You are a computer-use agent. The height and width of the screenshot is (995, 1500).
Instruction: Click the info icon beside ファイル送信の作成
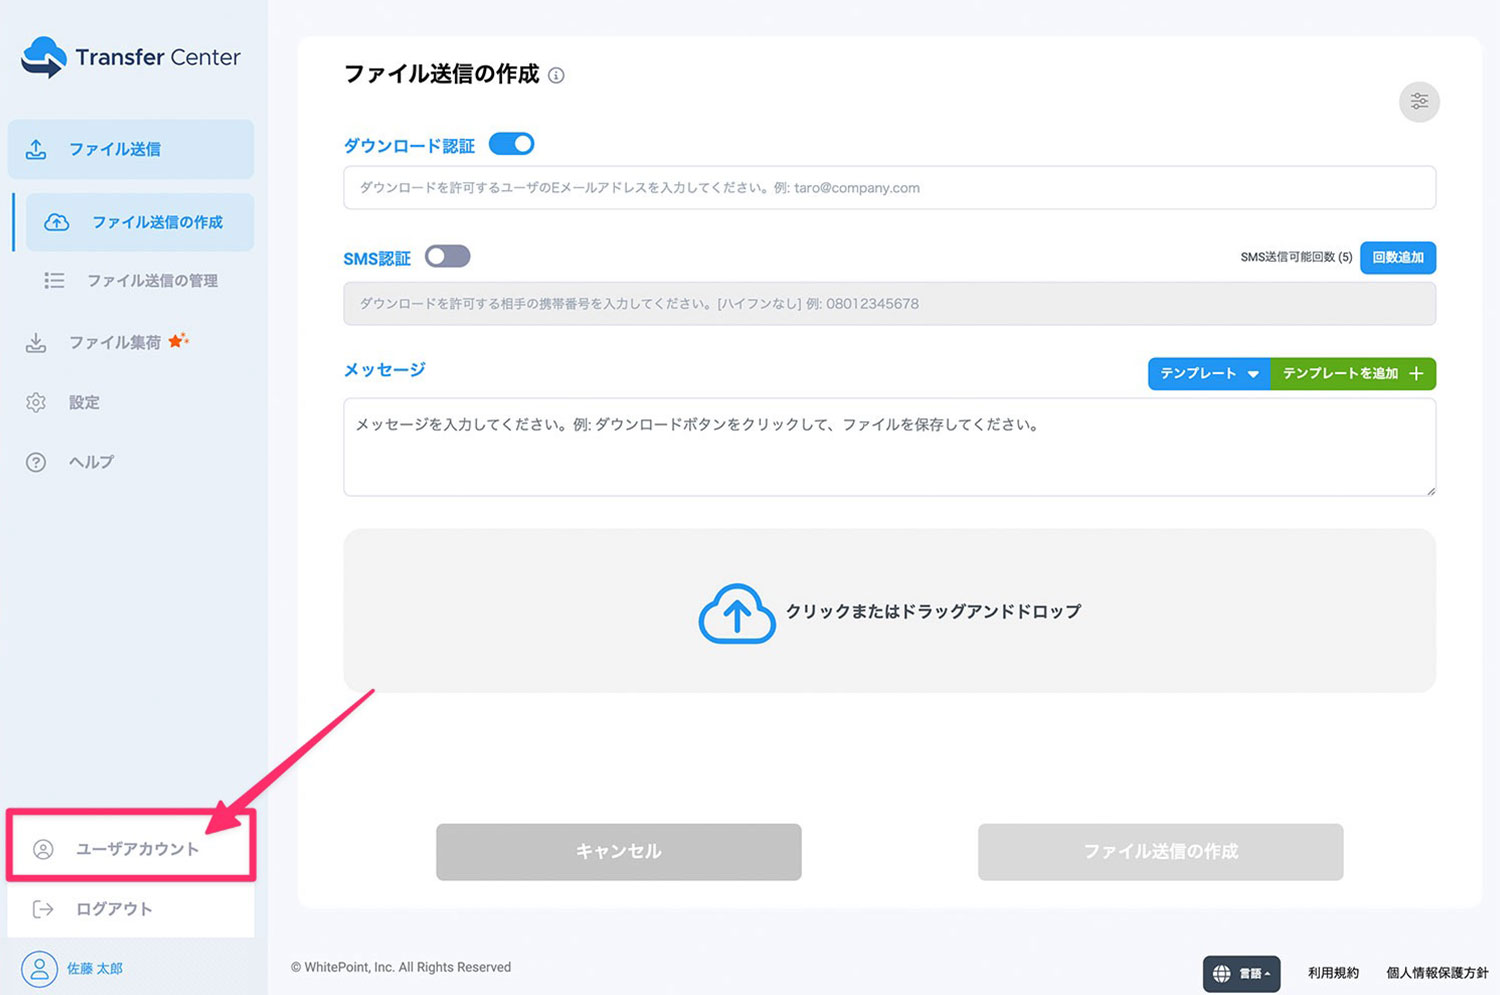click(557, 75)
